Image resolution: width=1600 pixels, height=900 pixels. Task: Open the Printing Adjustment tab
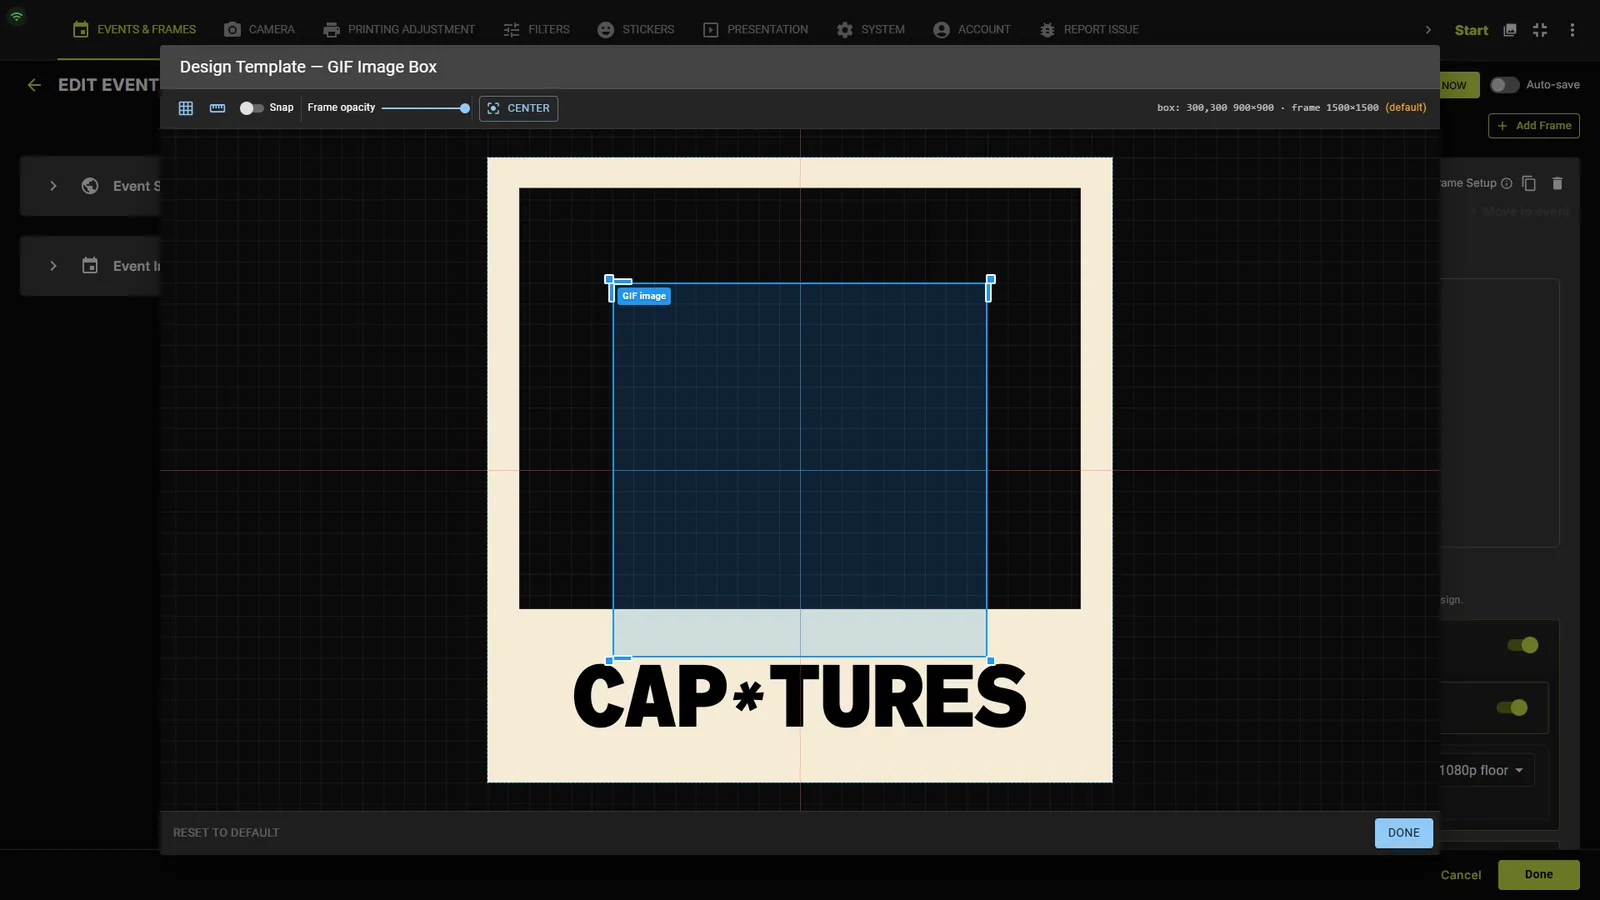pos(399,30)
